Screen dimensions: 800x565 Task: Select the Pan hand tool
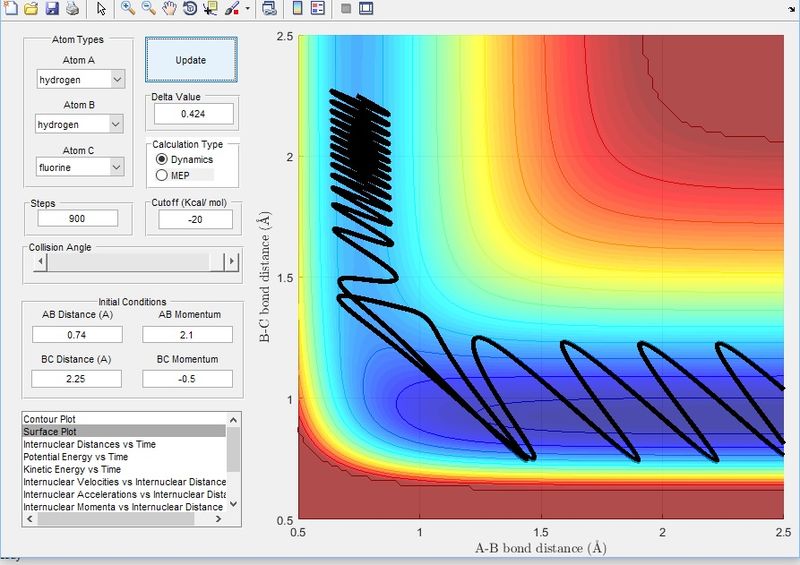[169, 8]
